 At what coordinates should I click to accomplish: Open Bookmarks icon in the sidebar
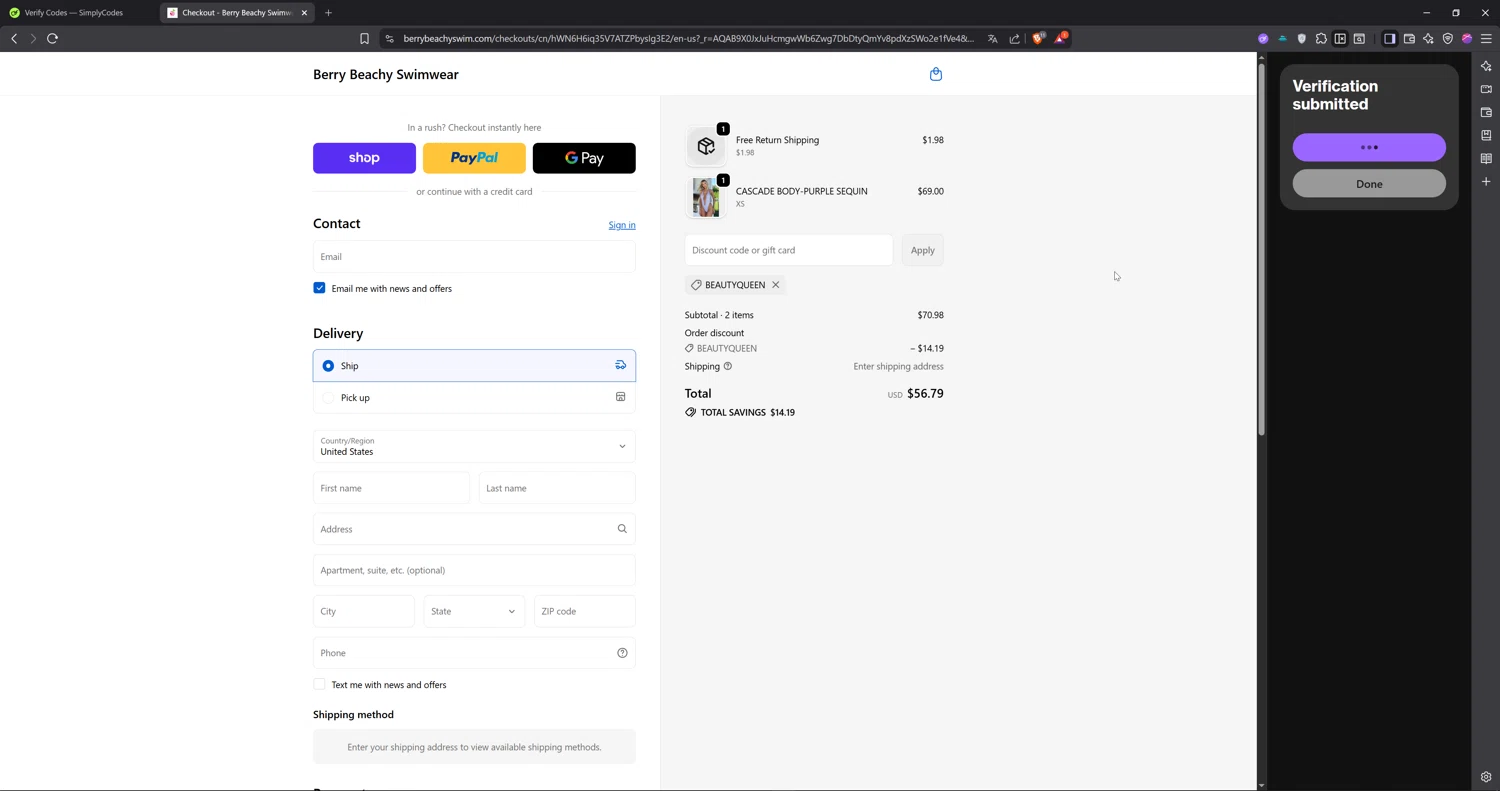tap(1486, 135)
